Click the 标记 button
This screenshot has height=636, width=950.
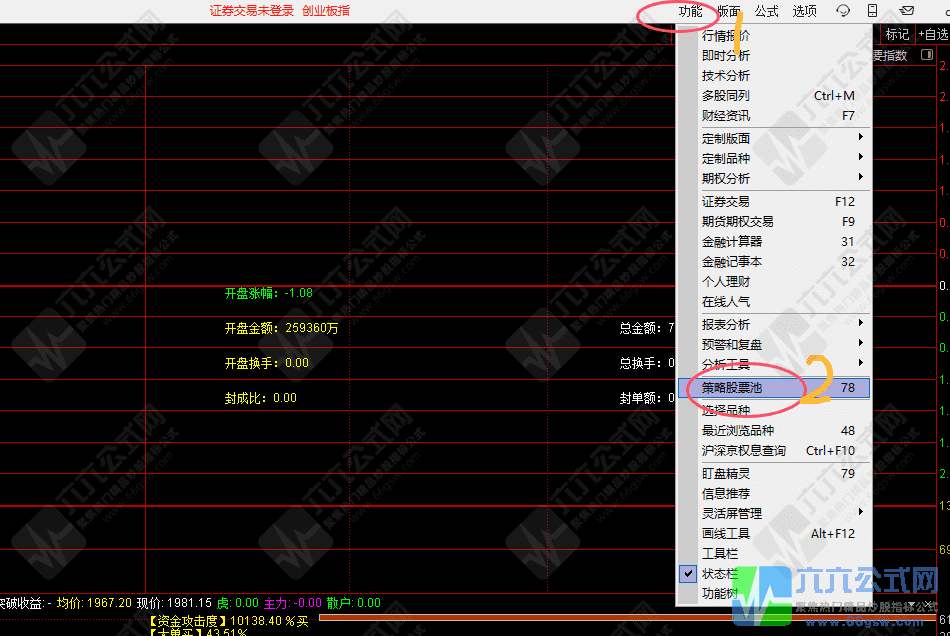pos(897,34)
